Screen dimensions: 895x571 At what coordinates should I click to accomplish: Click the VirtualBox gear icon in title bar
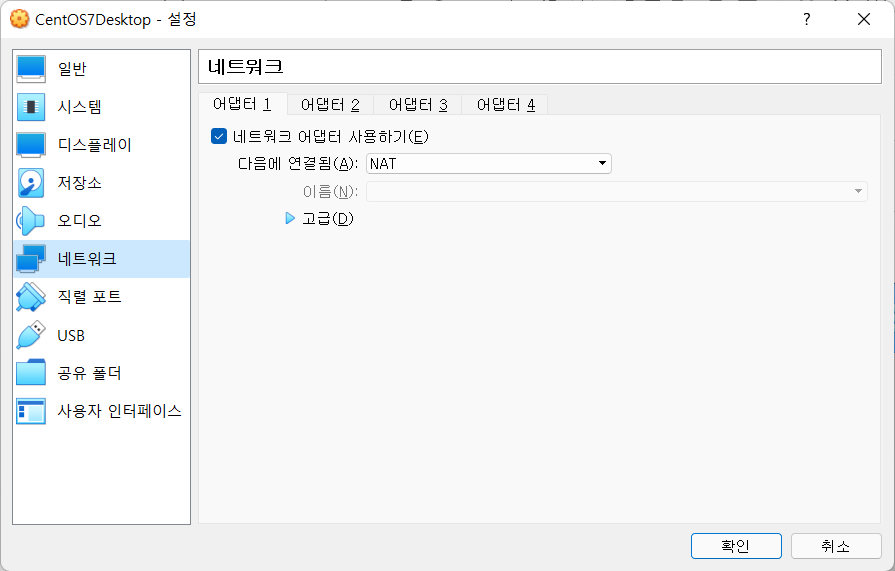point(19,19)
